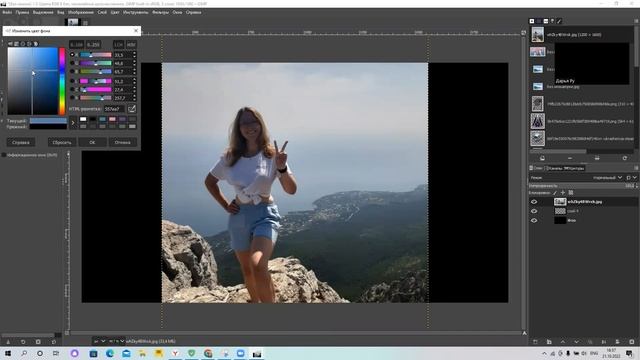640x360 pixels.
Task: Open the Фильтры menu
Action: (160, 12)
